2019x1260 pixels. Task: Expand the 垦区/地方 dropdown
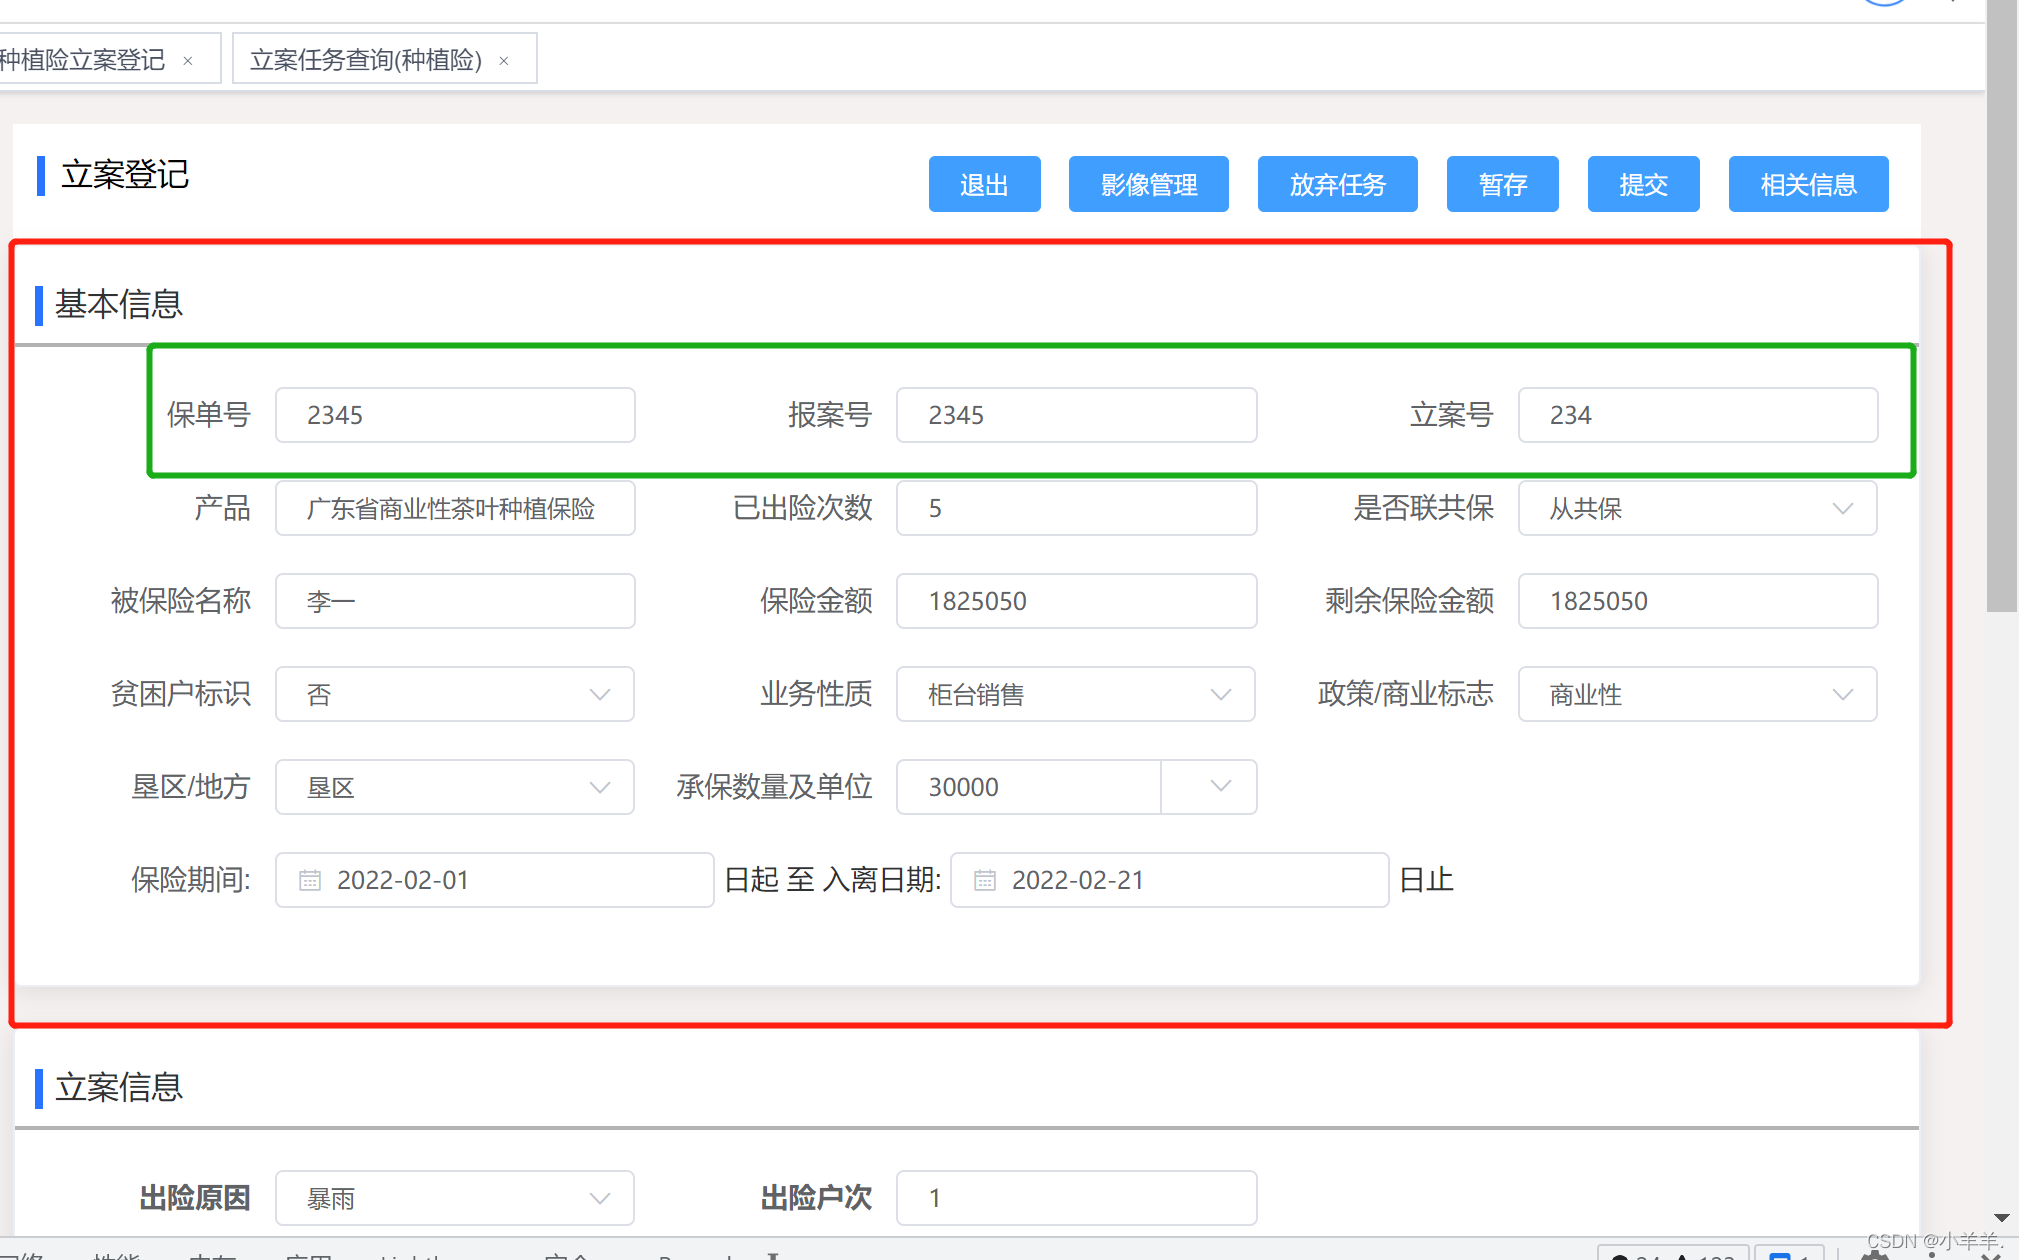tap(454, 787)
